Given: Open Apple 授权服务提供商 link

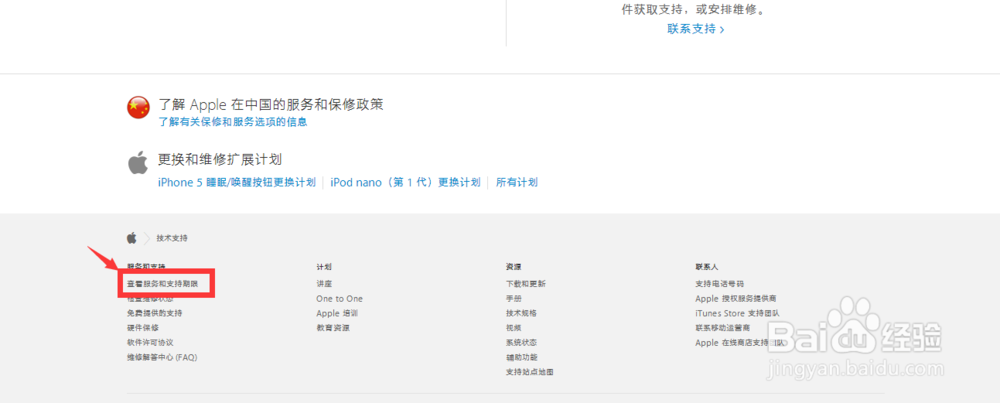Looking at the screenshot, I should (x=736, y=298).
